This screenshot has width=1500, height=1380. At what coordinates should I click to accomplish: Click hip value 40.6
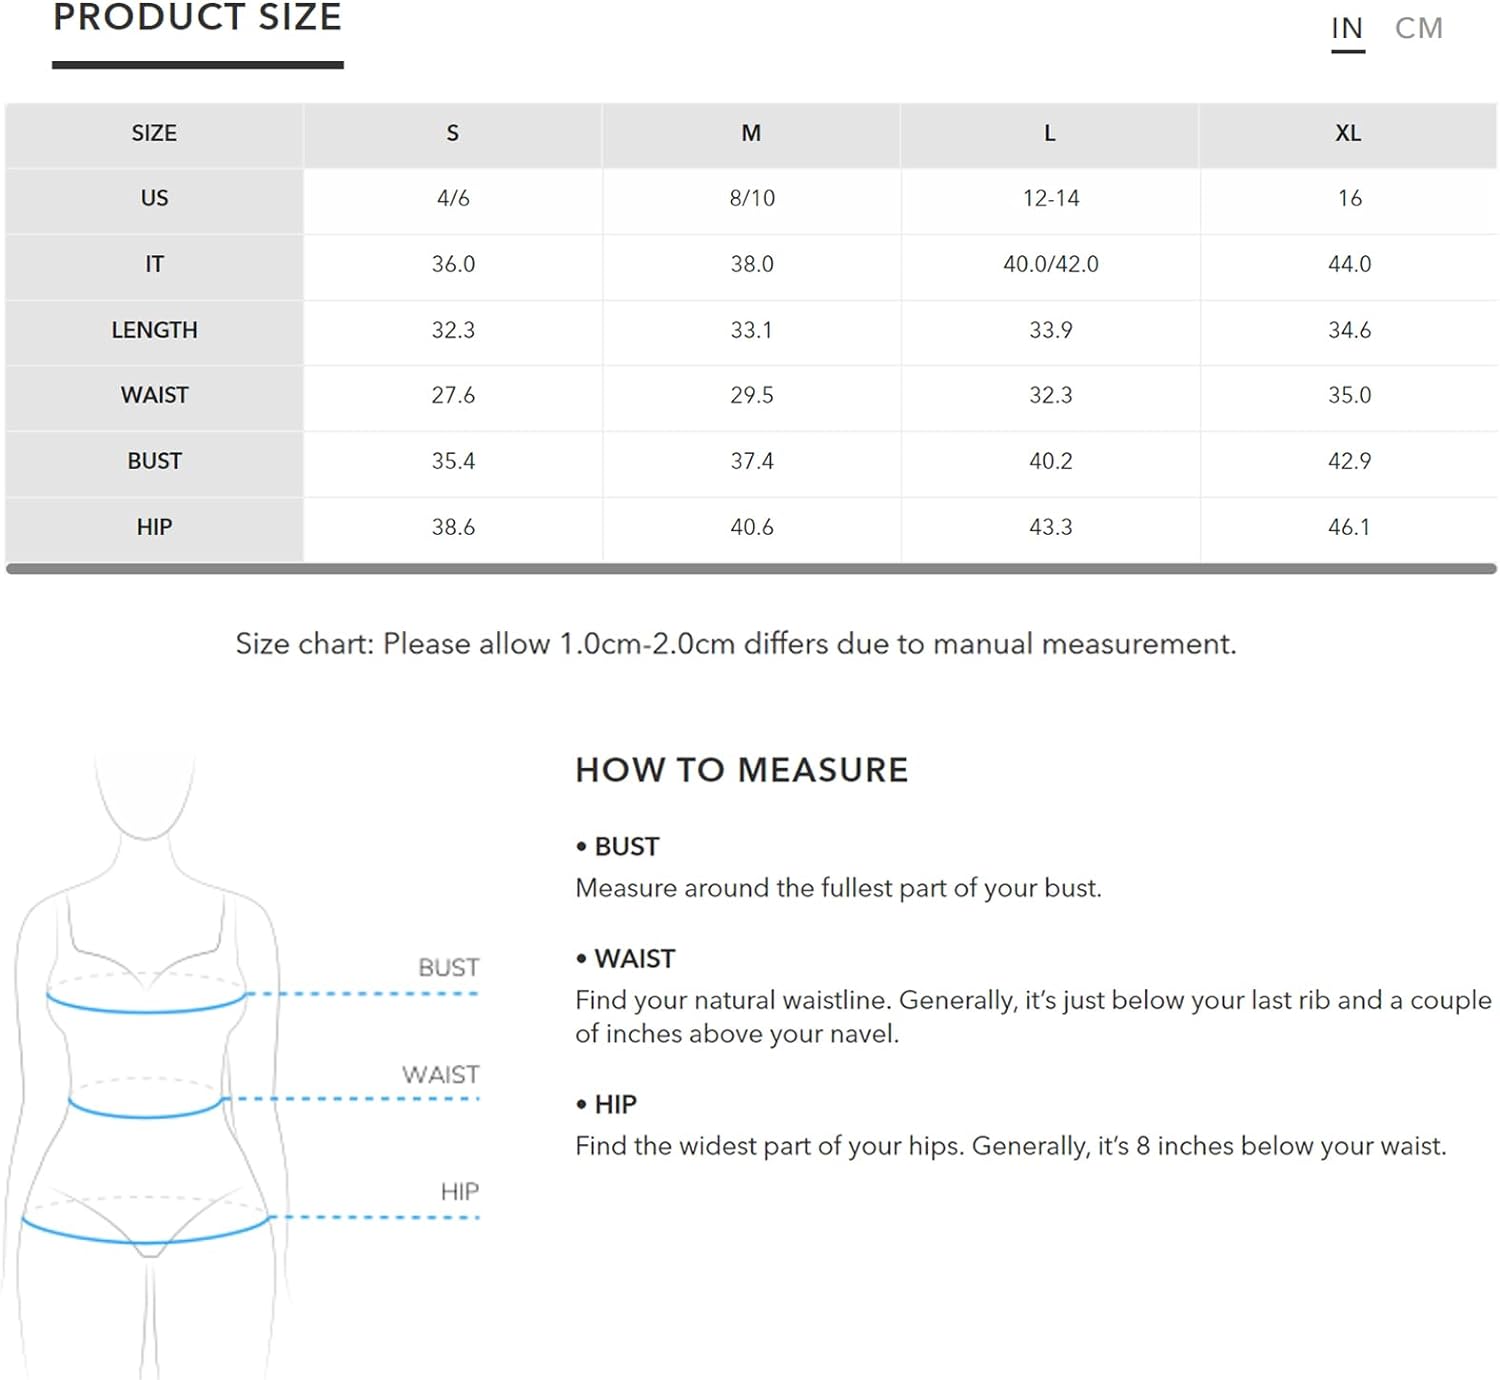(752, 527)
